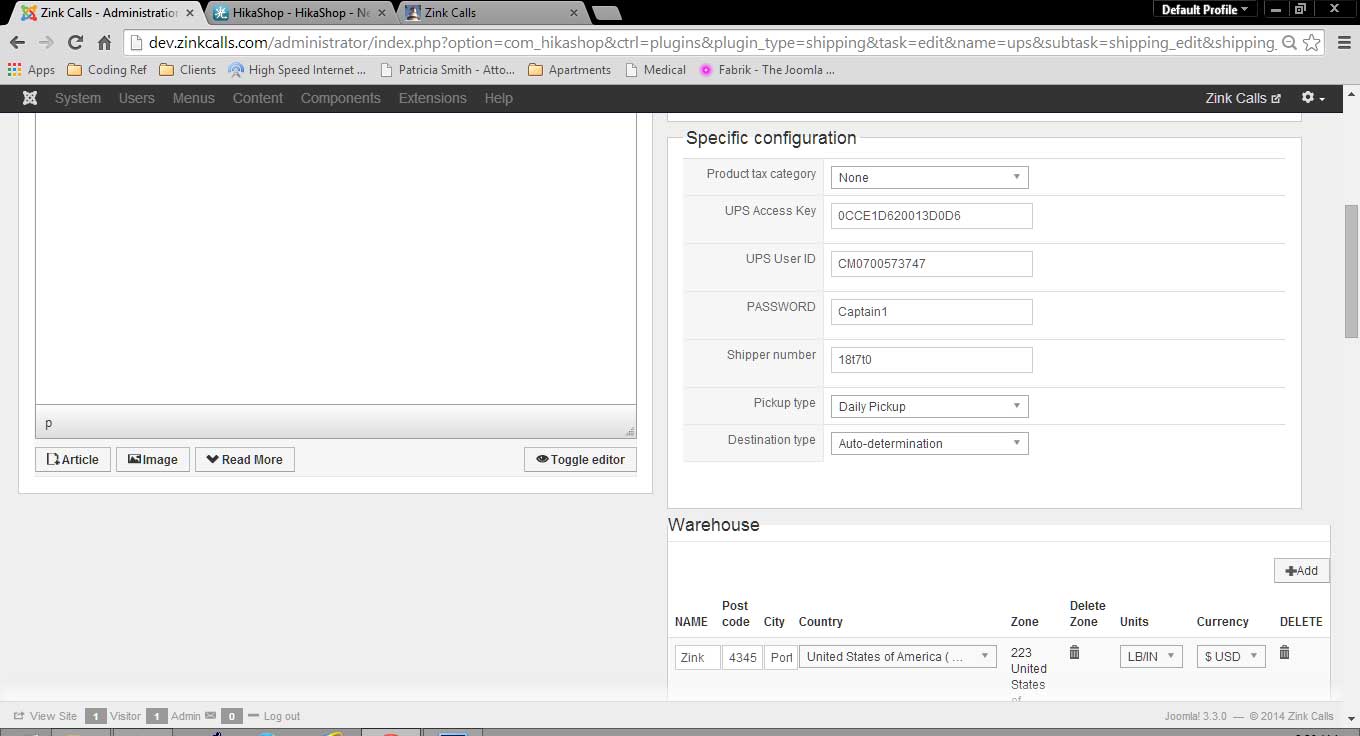Go back to the previous page
The image size is (1360, 736).
17,43
